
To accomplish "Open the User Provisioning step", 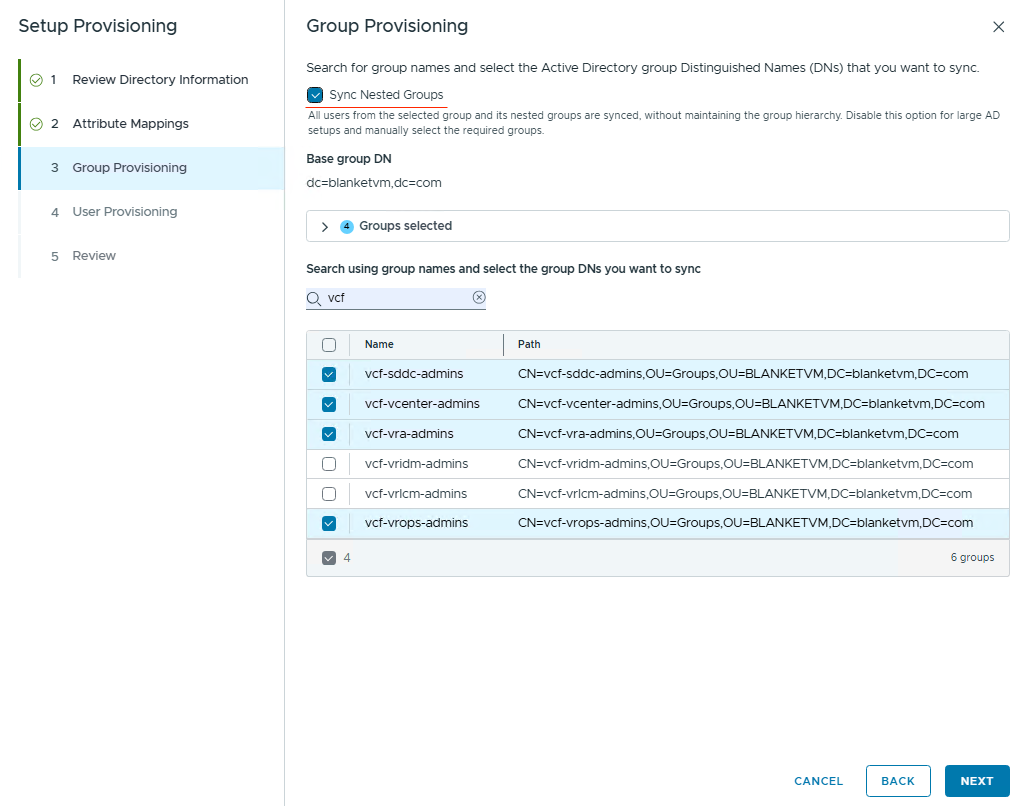I will (x=124, y=212).
